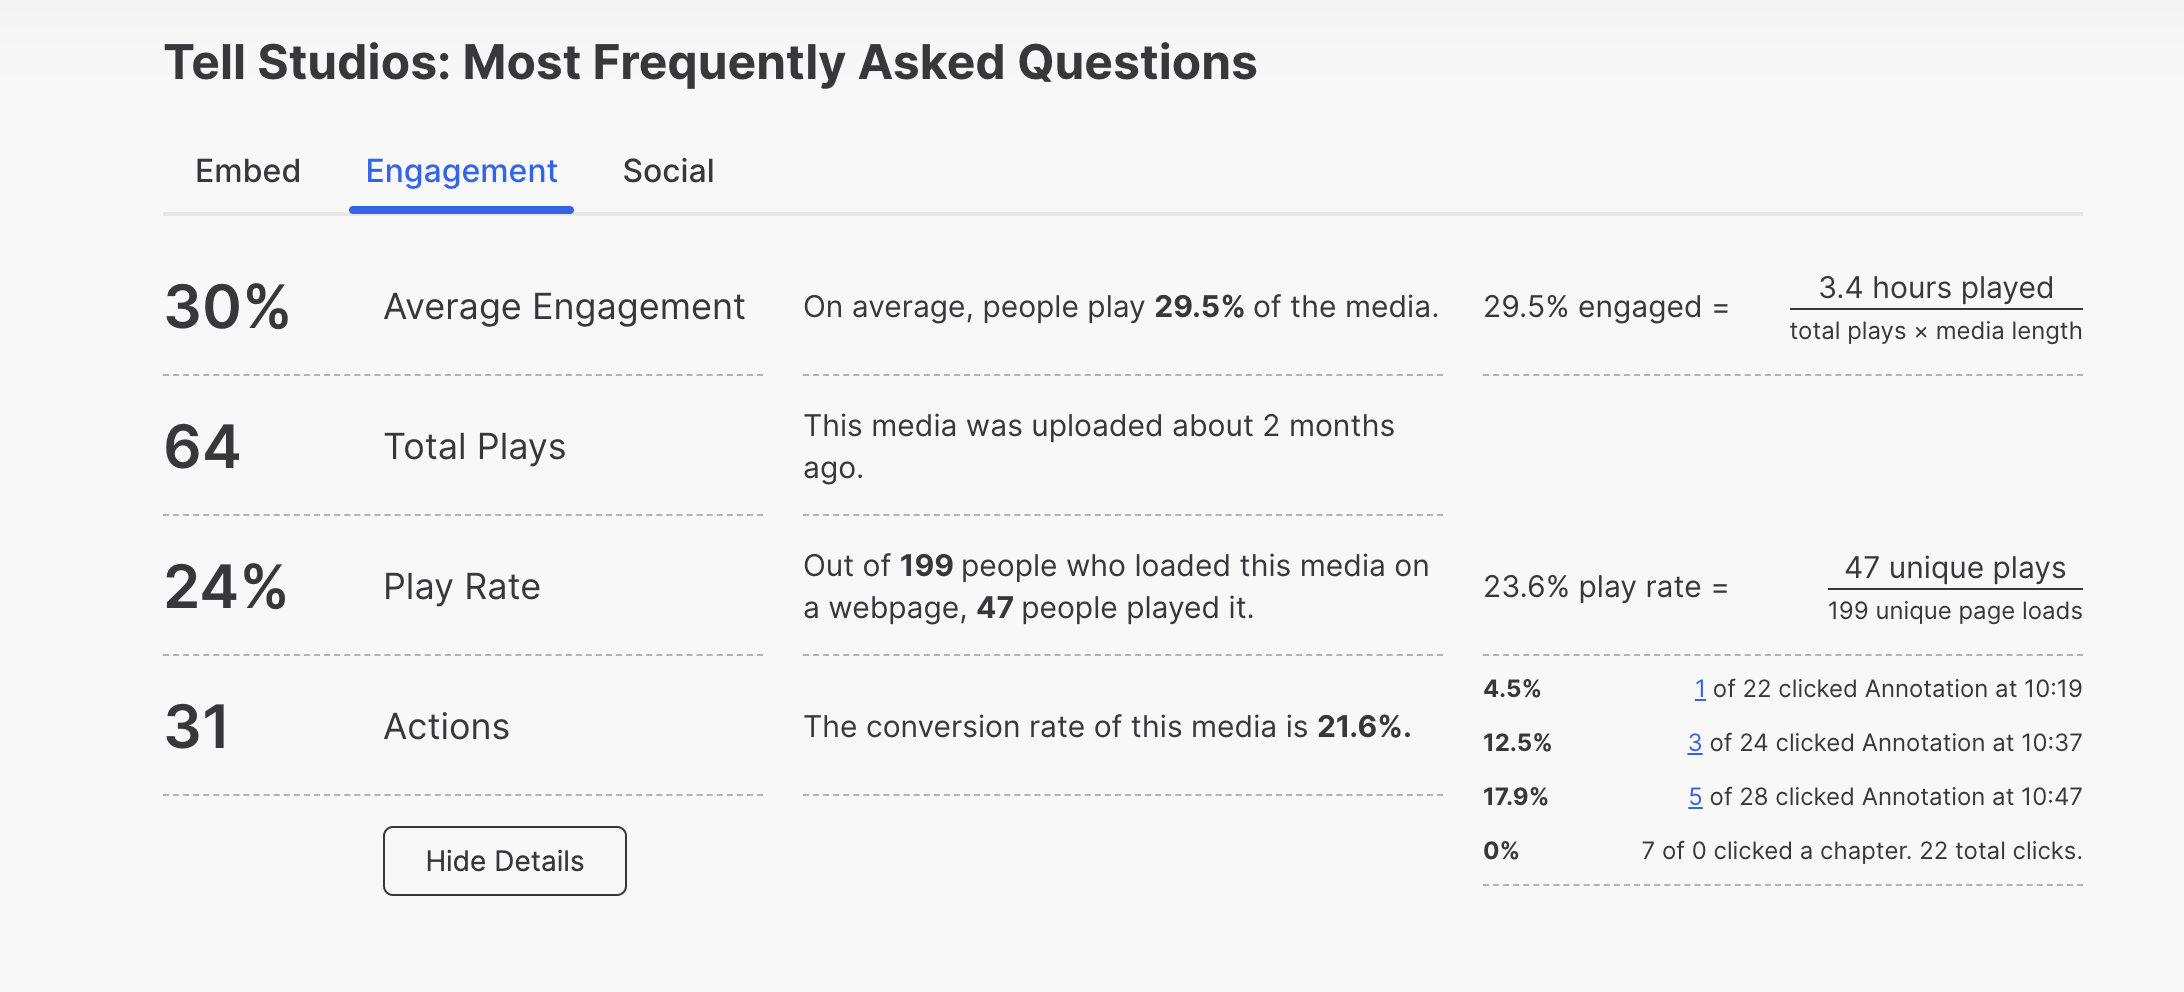Viewport: 2184px width, 992px height.
Task: Open the Social tab
Action: (668, 171)
